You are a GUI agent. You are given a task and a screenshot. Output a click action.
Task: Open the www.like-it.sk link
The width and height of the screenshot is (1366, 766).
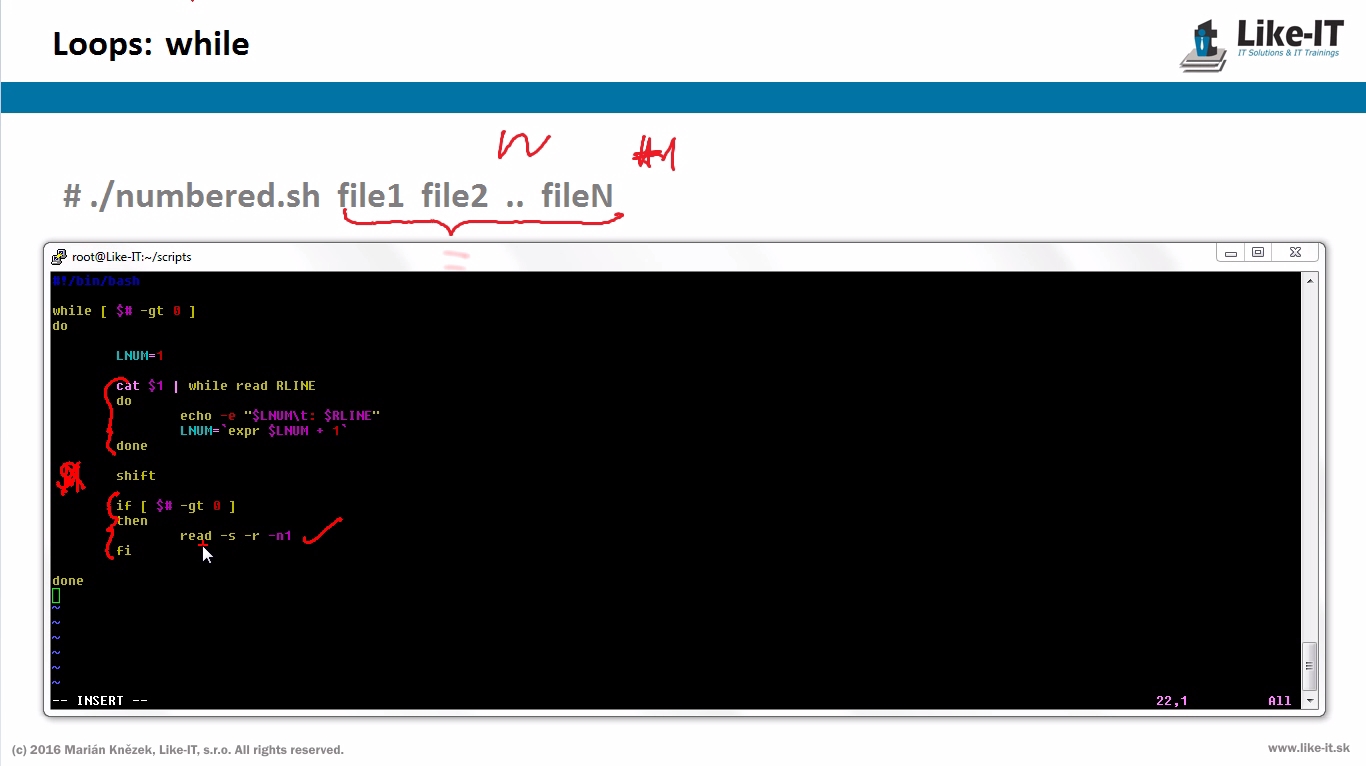point(1308,748)
